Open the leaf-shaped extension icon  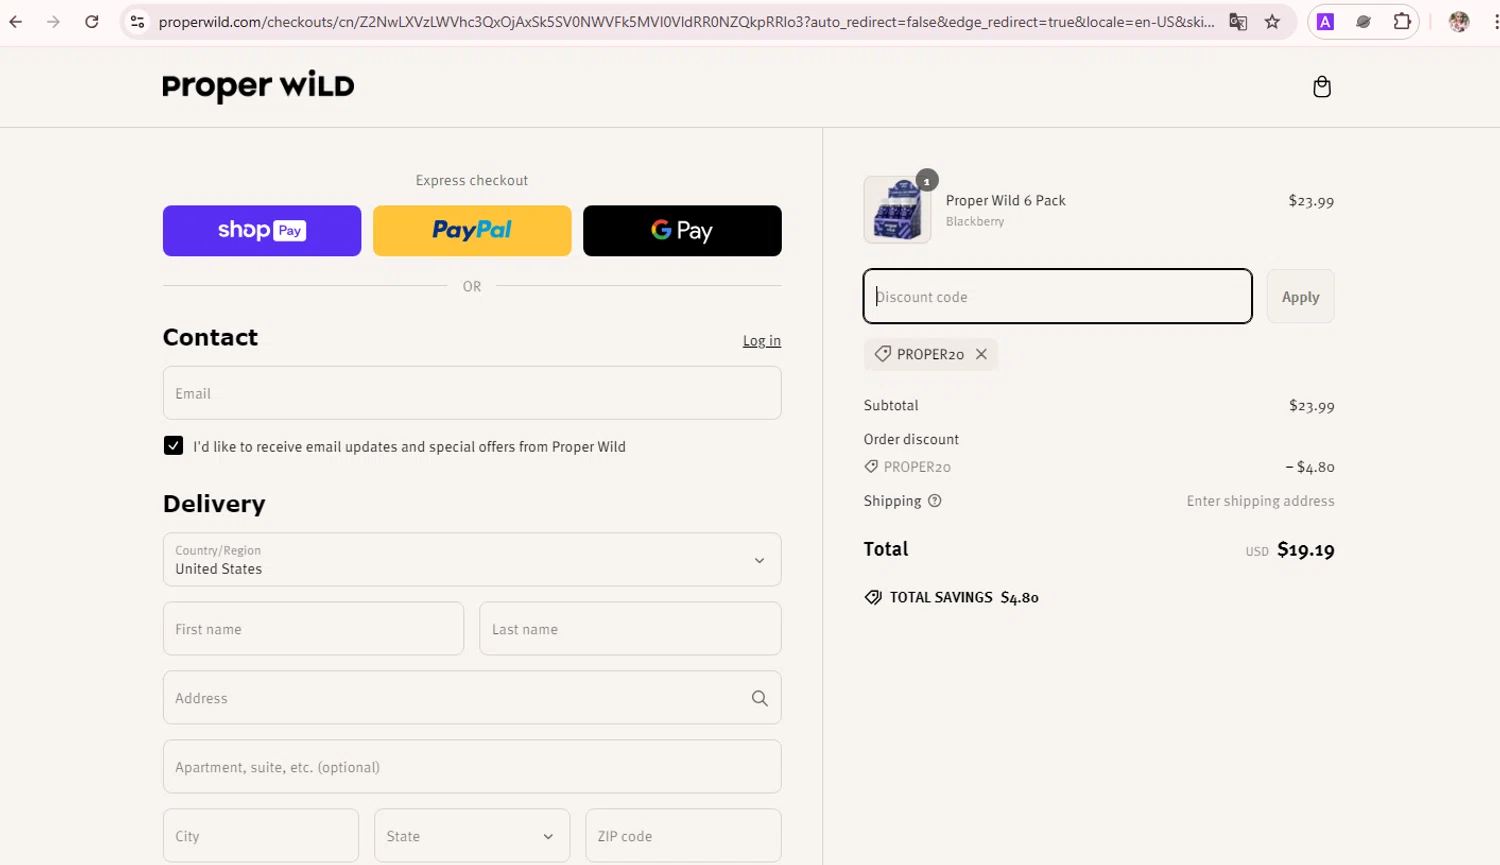(x=1363, y=21)
